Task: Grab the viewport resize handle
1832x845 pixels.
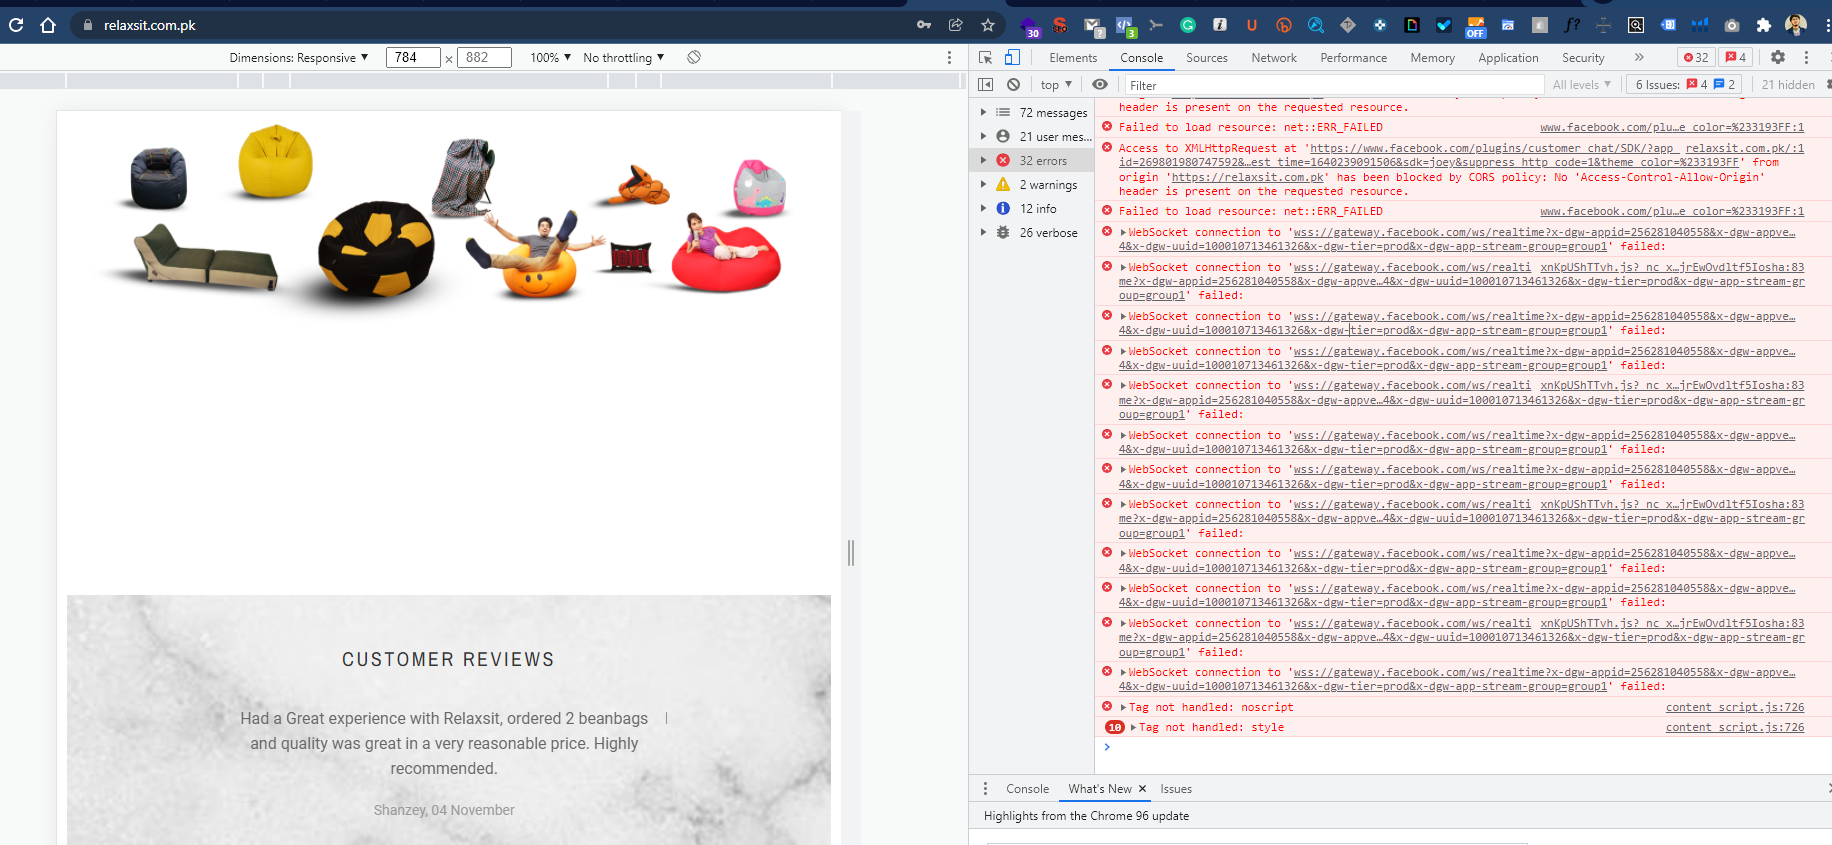Action: [x=851, y=552]
